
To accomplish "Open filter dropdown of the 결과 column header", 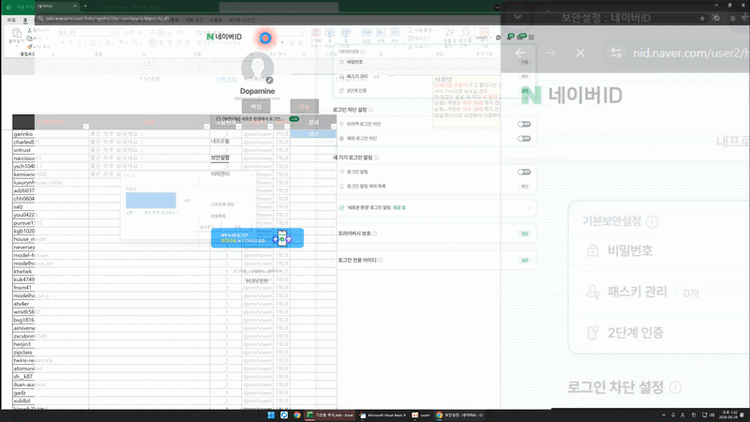I will click(333, 127).
